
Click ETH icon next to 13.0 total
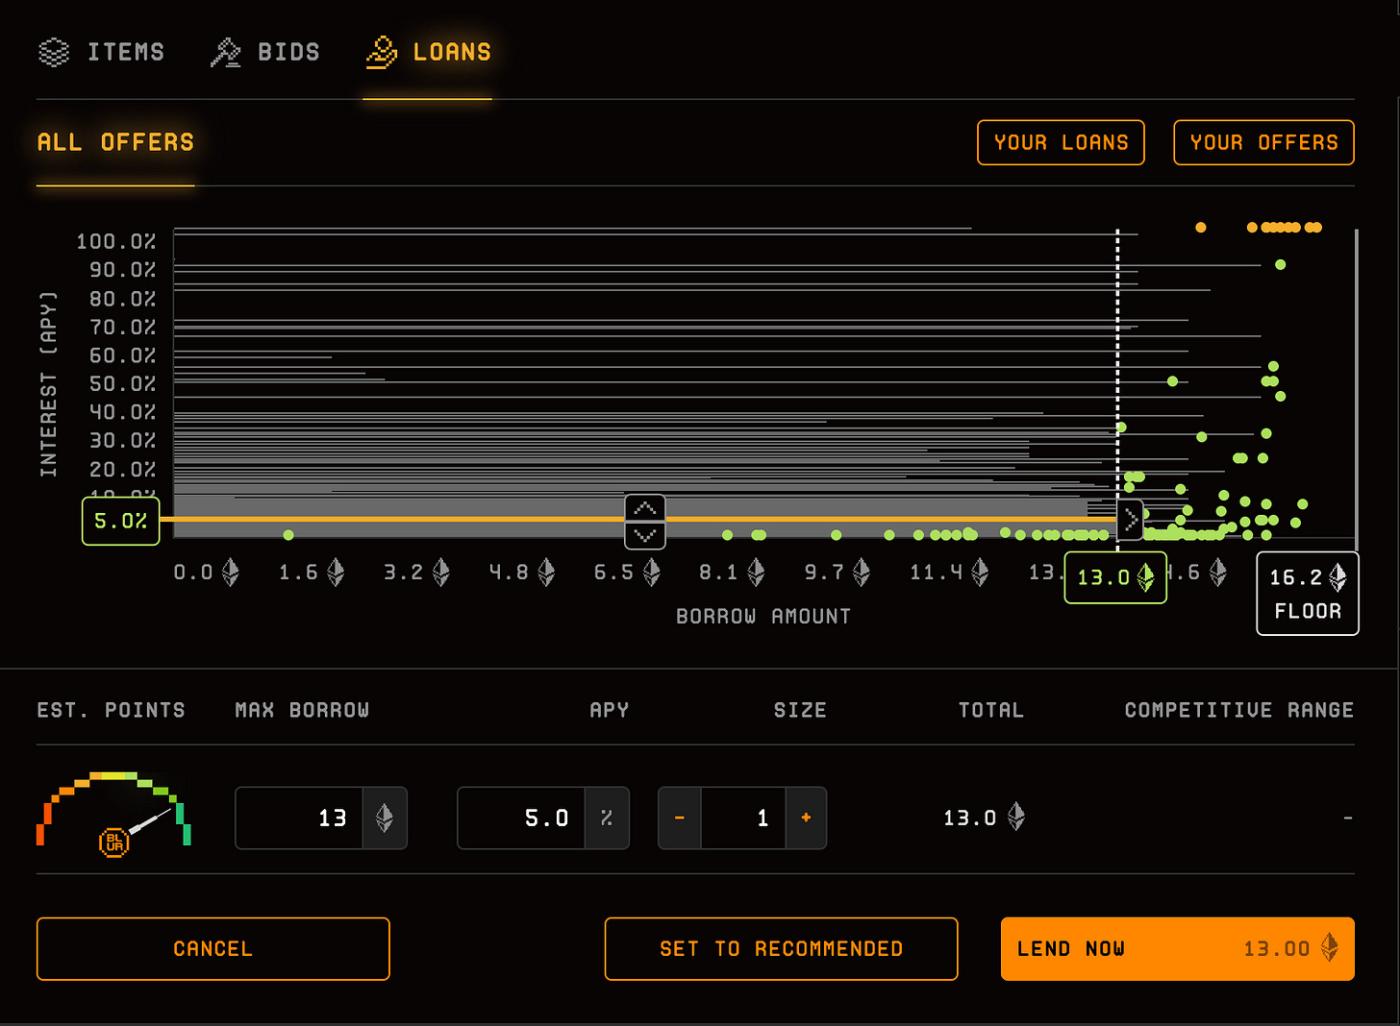[x=1016, y=817]
